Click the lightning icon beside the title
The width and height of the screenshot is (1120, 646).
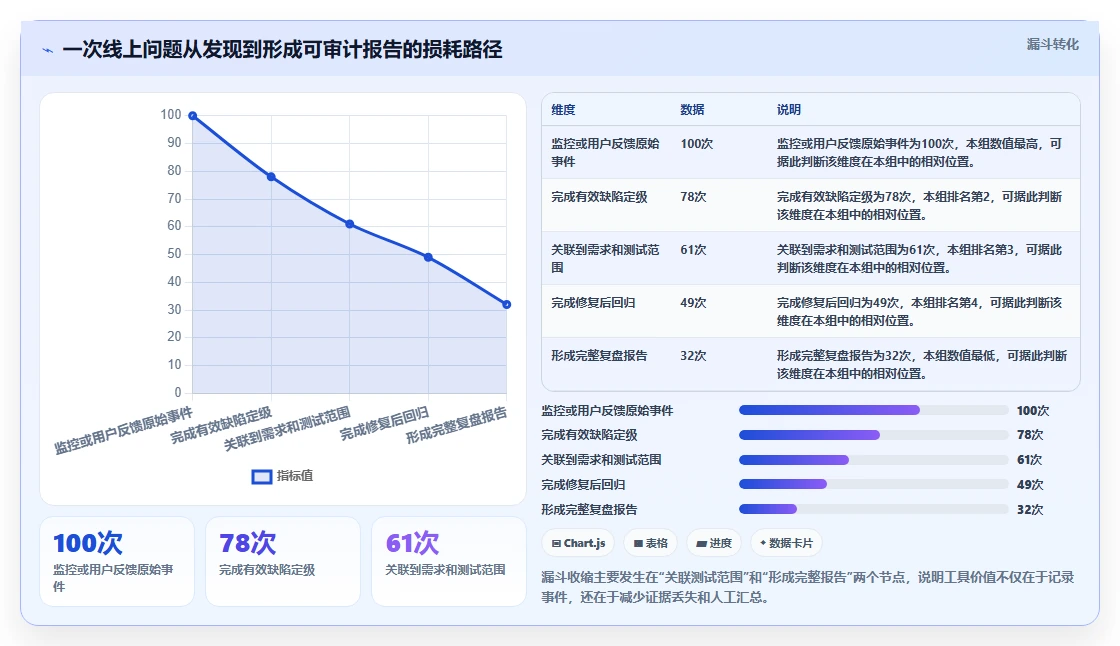click(48, 51)
